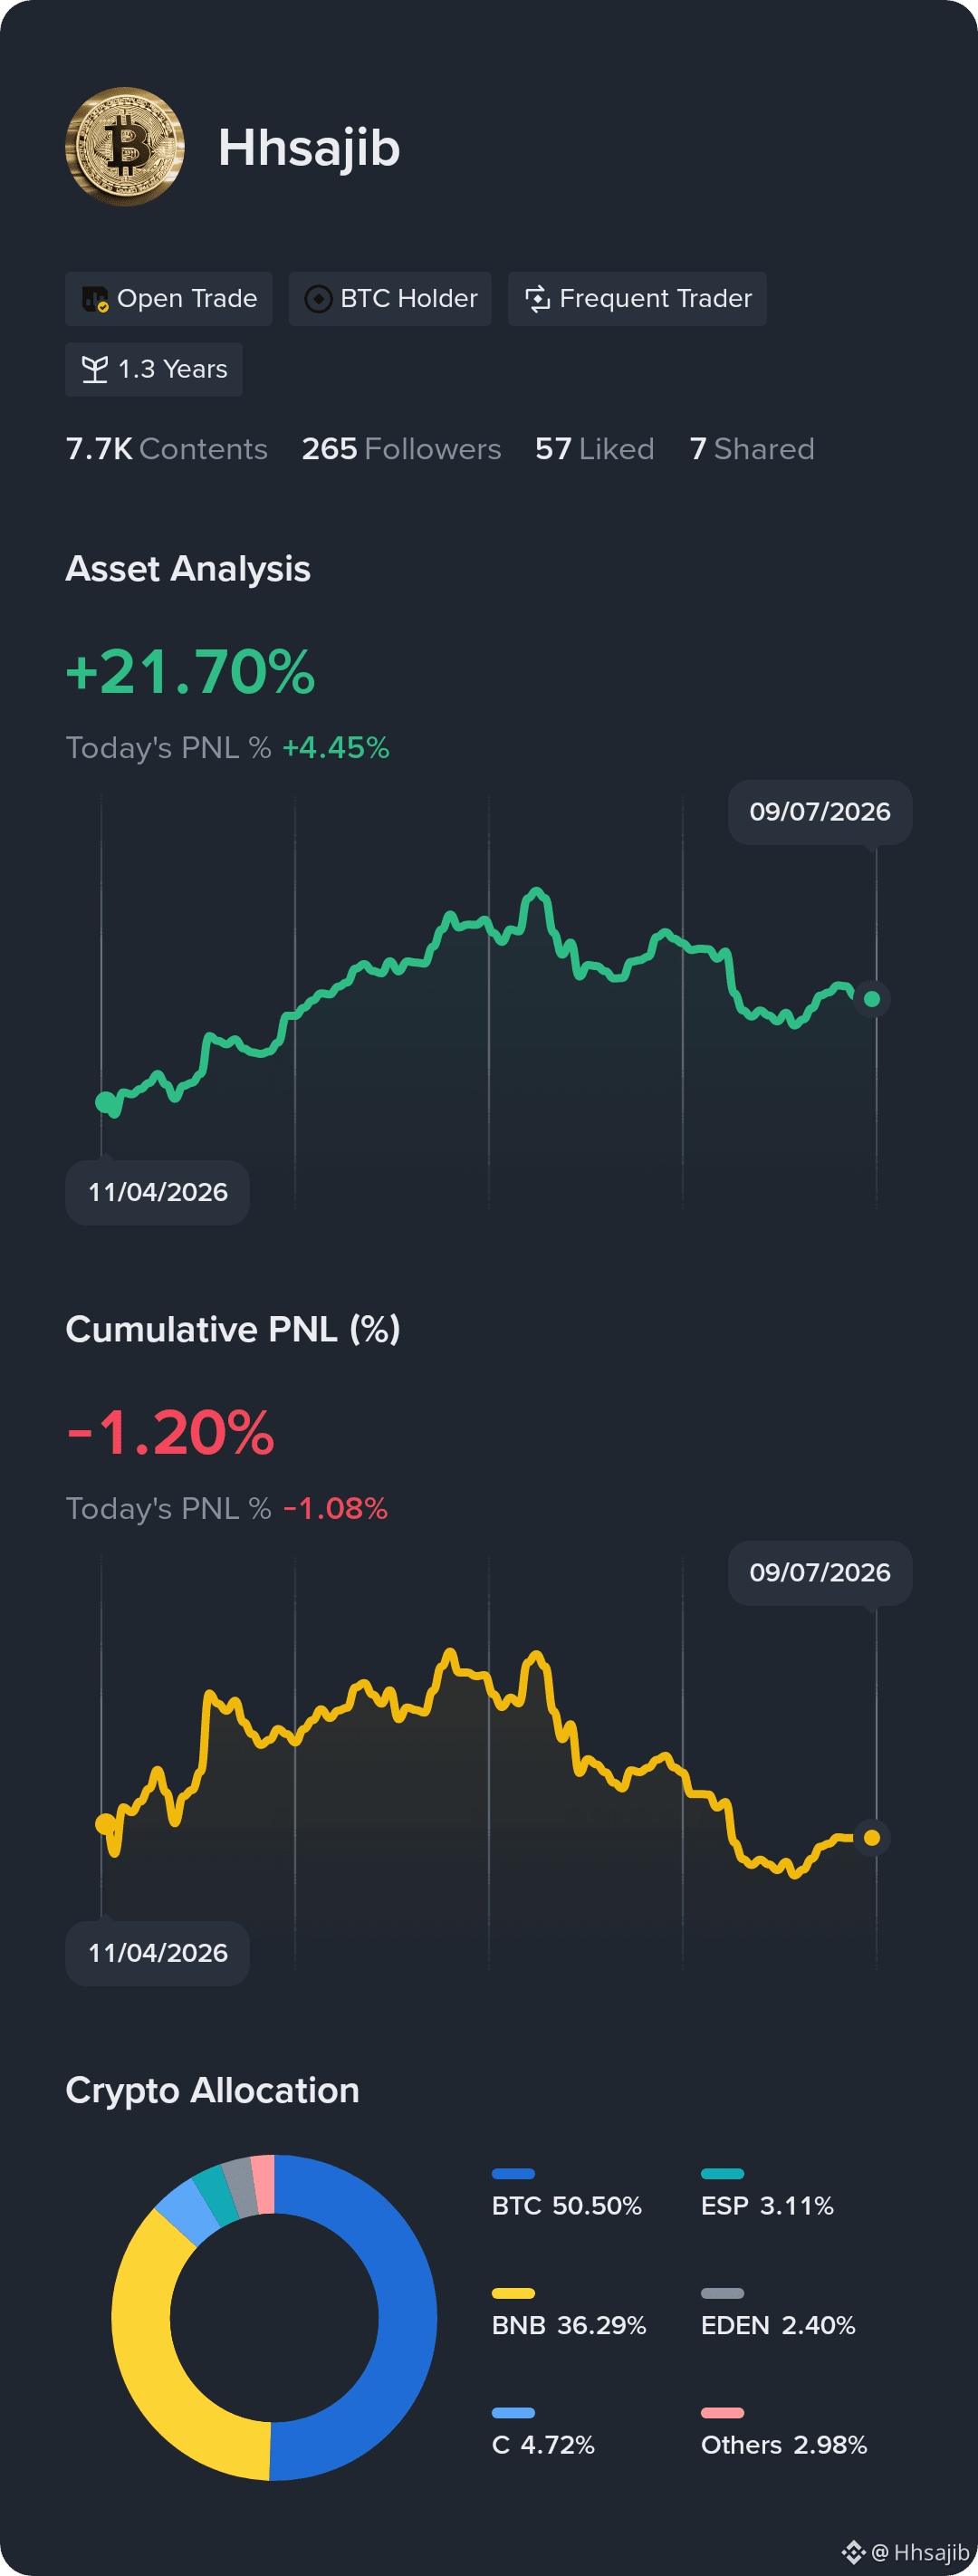Click the sprout icon beside 1.3 Years

pos(94,370)
